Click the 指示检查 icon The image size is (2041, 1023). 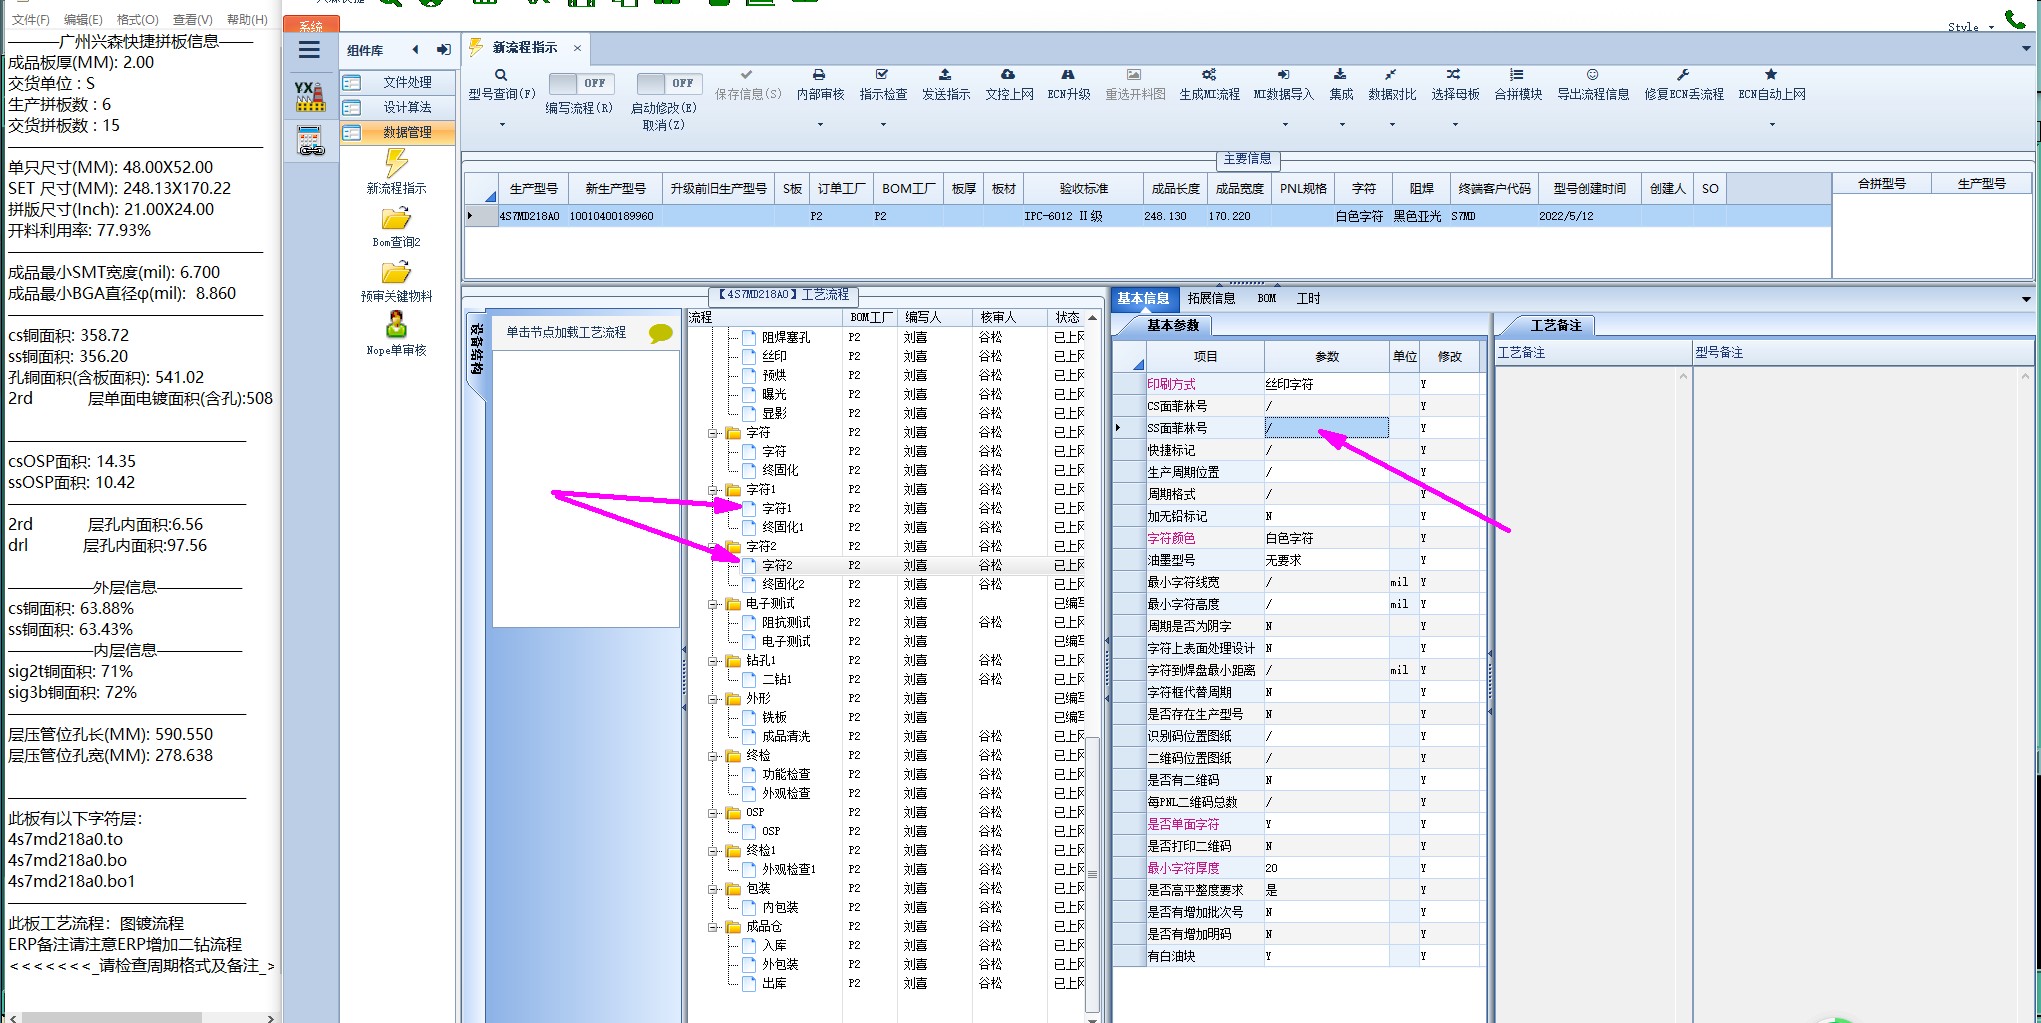882,75
